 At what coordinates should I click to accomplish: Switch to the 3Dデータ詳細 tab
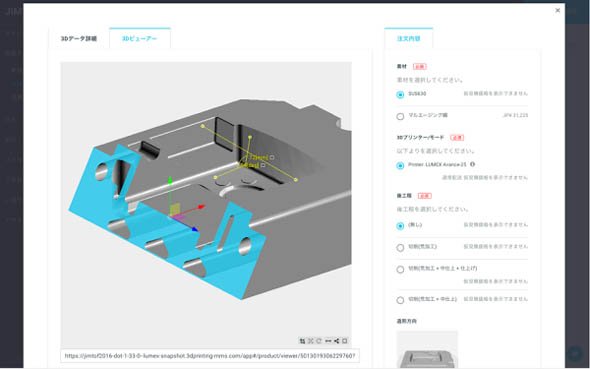(79, 38)
